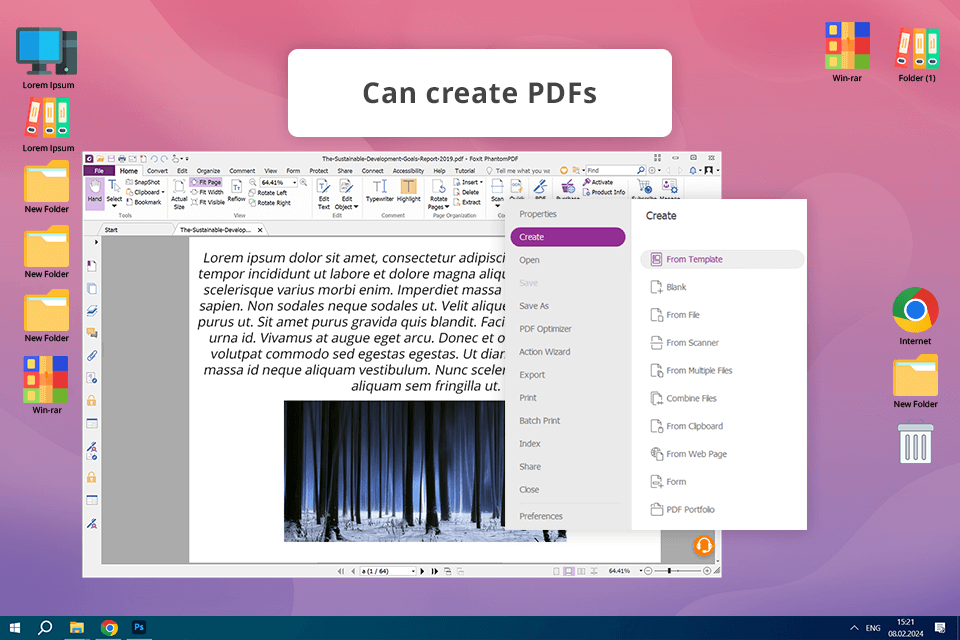The height and width of the screenshot is (640, 960).
Task: Open the Attachments paperclip panel in sidebar
Action: point(92,355)
